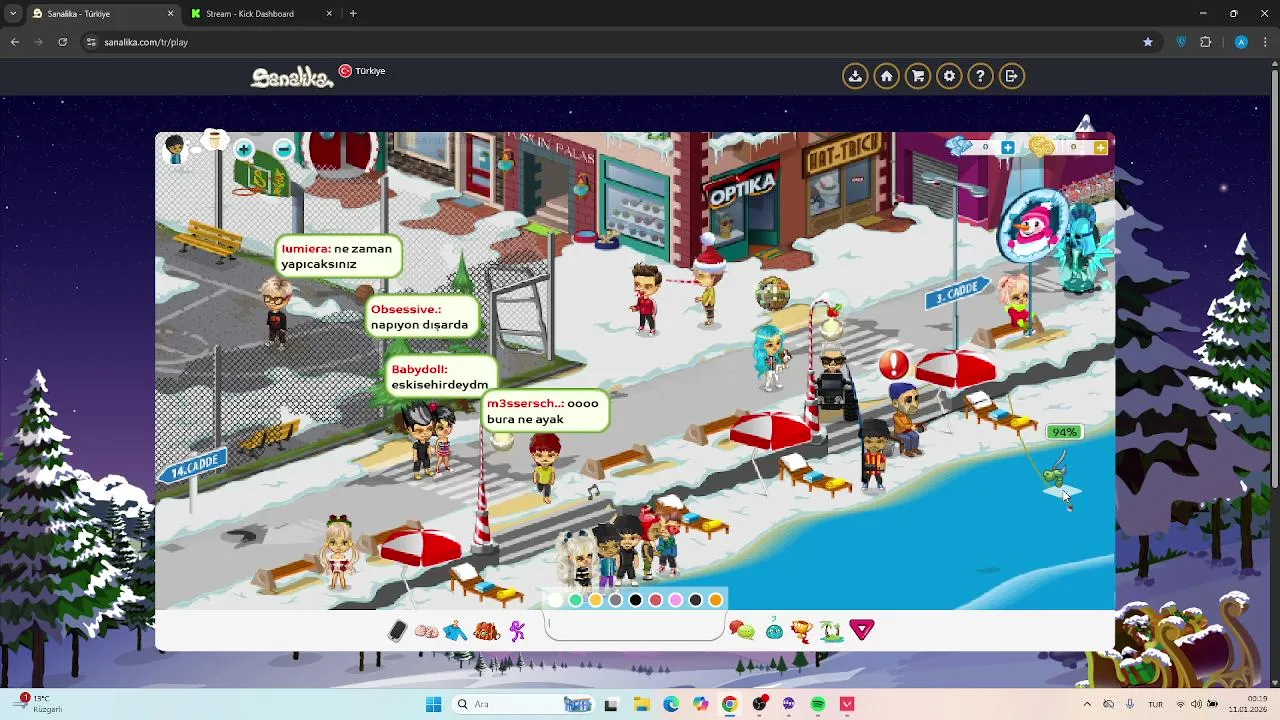
Task: Add diamonds with the blue plus
Action: pyautogui.click(x=1008, y=147)
